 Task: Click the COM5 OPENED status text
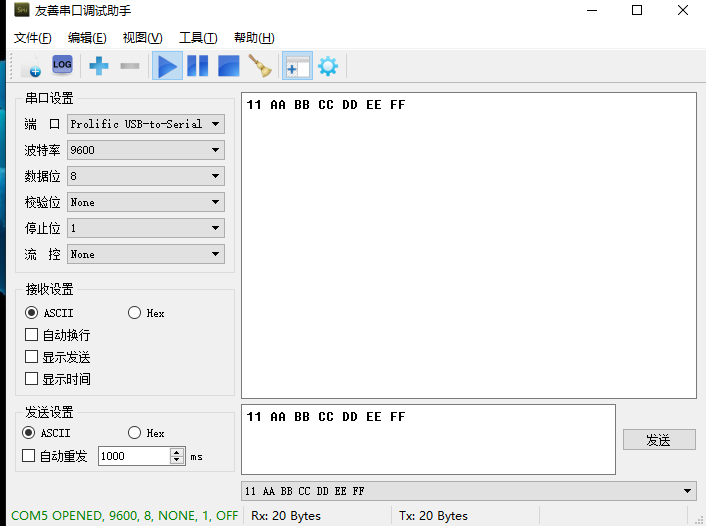(x=125, y=516)
